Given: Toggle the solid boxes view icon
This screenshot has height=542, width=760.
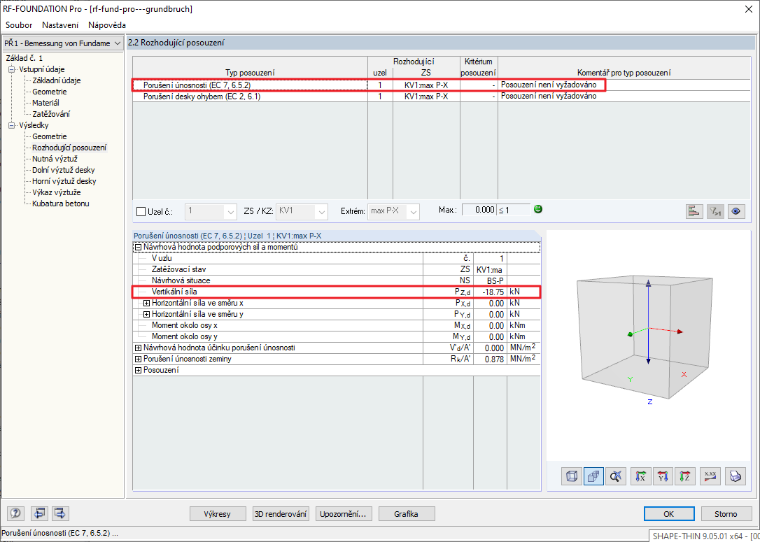Looking at the screenshot, I should (x=594, y=476).
